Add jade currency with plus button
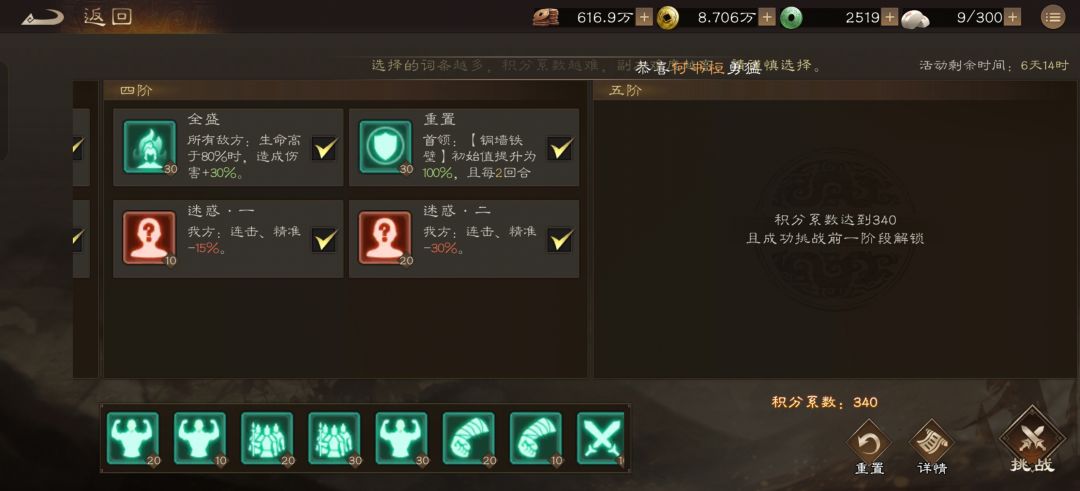The height and width of the screenshot is (491, 1080). tap(890, 17)
